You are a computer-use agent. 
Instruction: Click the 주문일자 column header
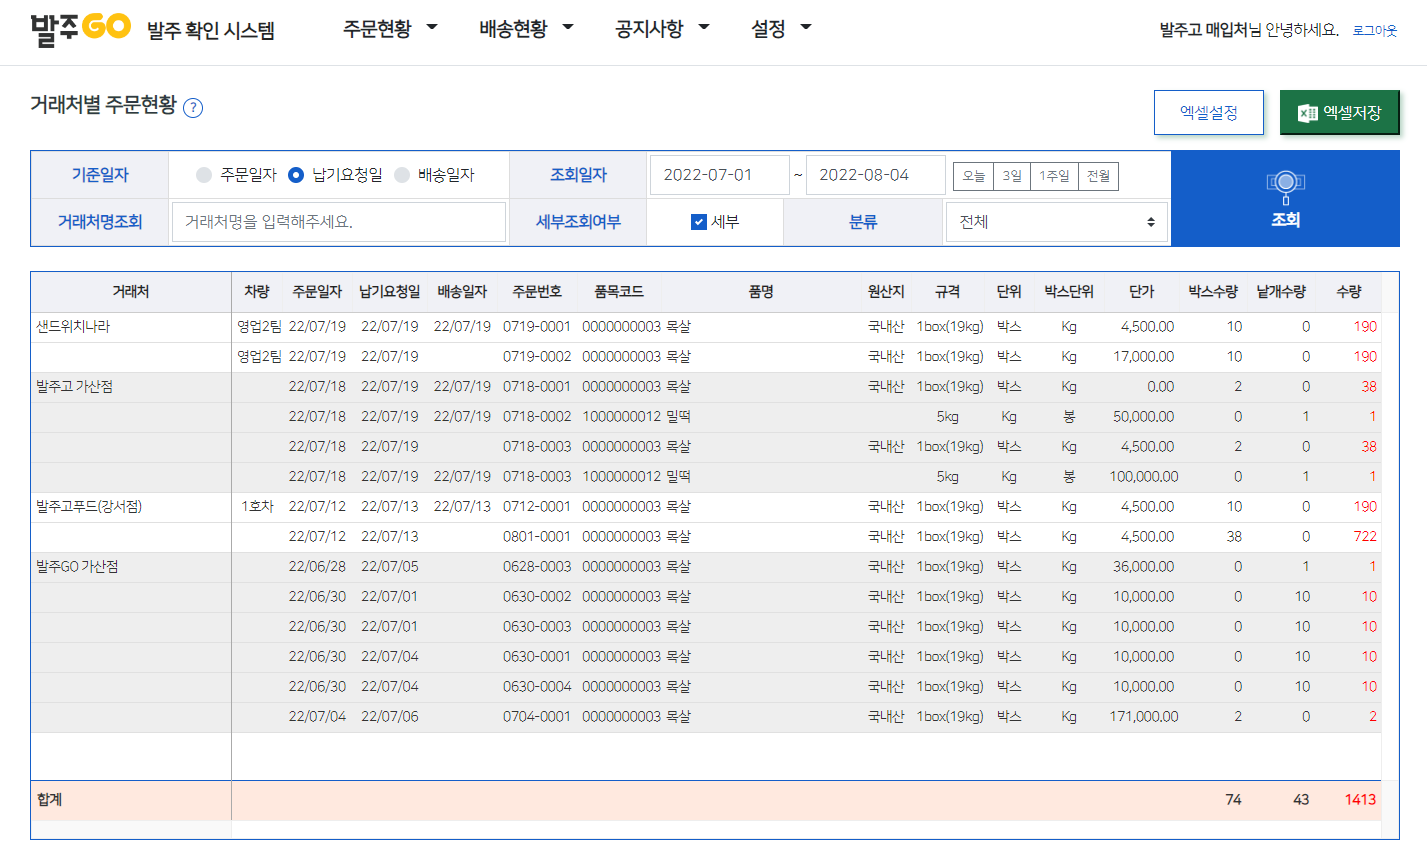click(x=317, y=292)
